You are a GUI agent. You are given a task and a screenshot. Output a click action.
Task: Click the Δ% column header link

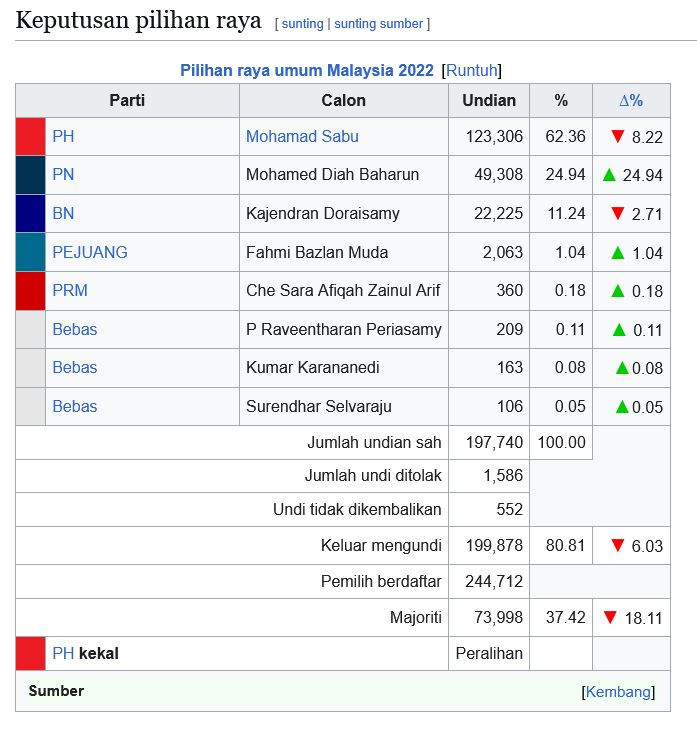click(631, 100)
